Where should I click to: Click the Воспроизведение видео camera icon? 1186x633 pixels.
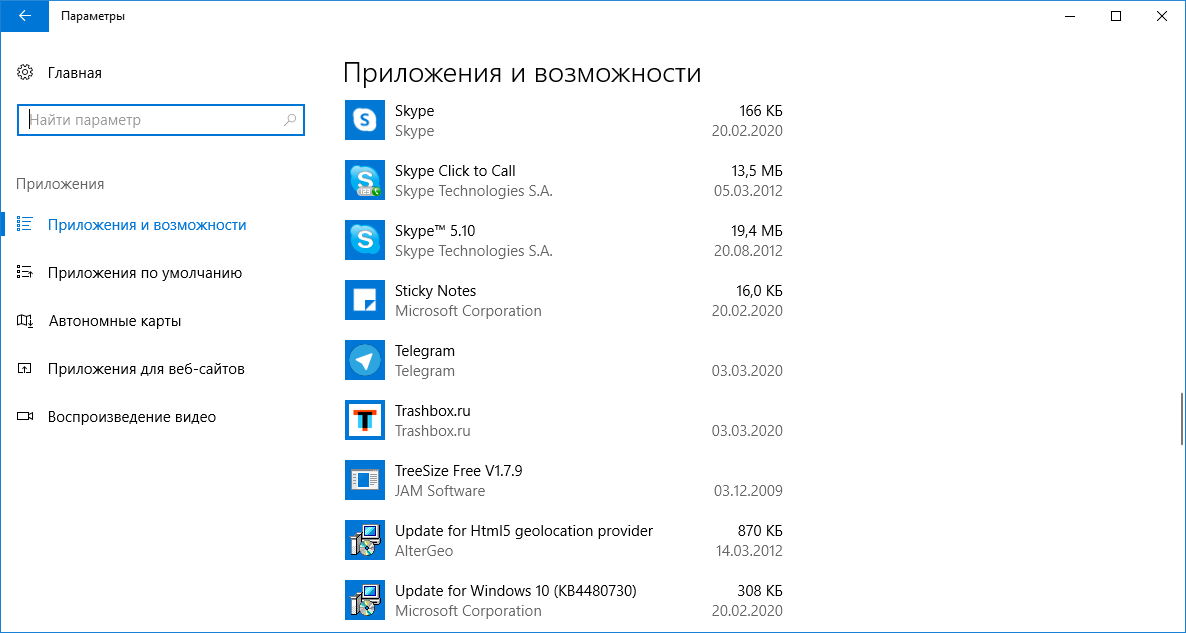pos(24,417)
